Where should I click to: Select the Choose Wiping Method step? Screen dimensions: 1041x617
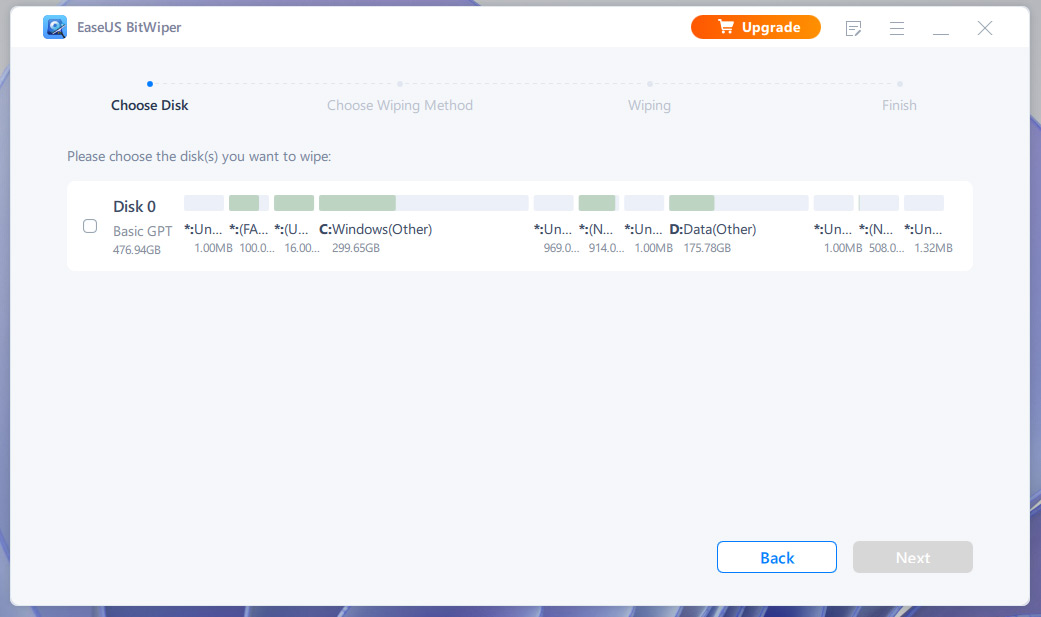(x=400, y=105)
